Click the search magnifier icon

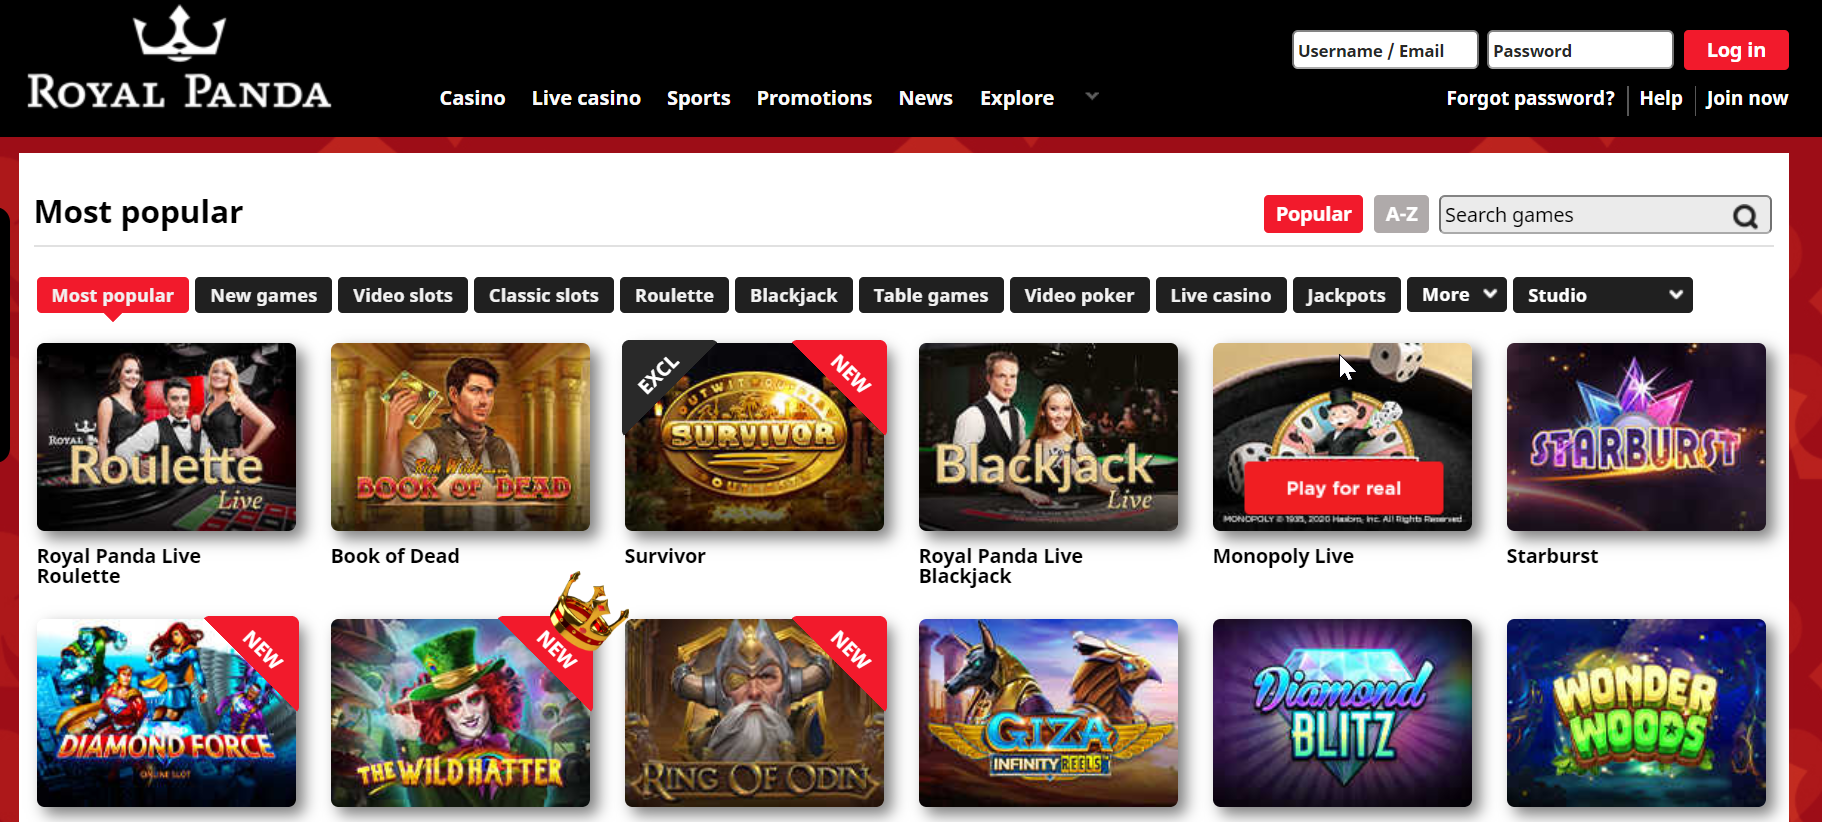coord(1745,216)
